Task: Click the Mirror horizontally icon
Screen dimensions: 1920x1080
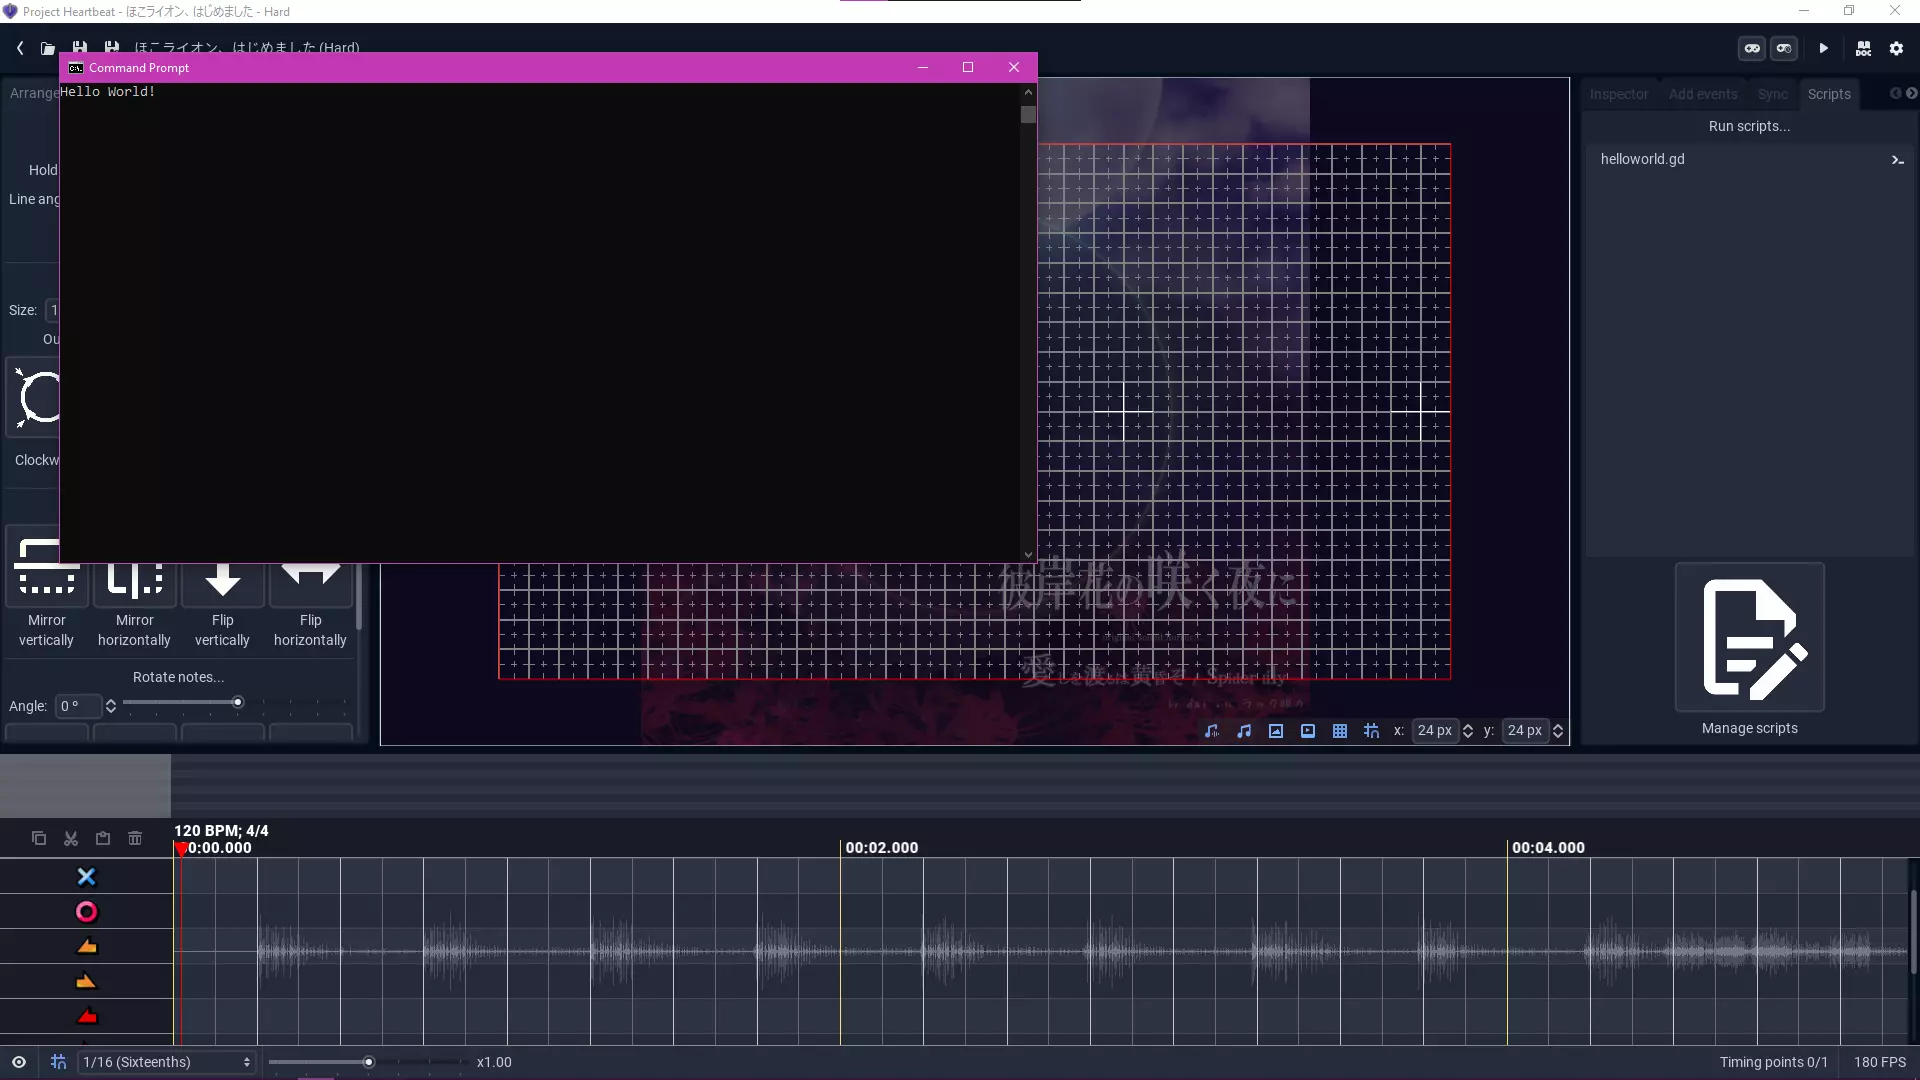Action: point(135,581)
